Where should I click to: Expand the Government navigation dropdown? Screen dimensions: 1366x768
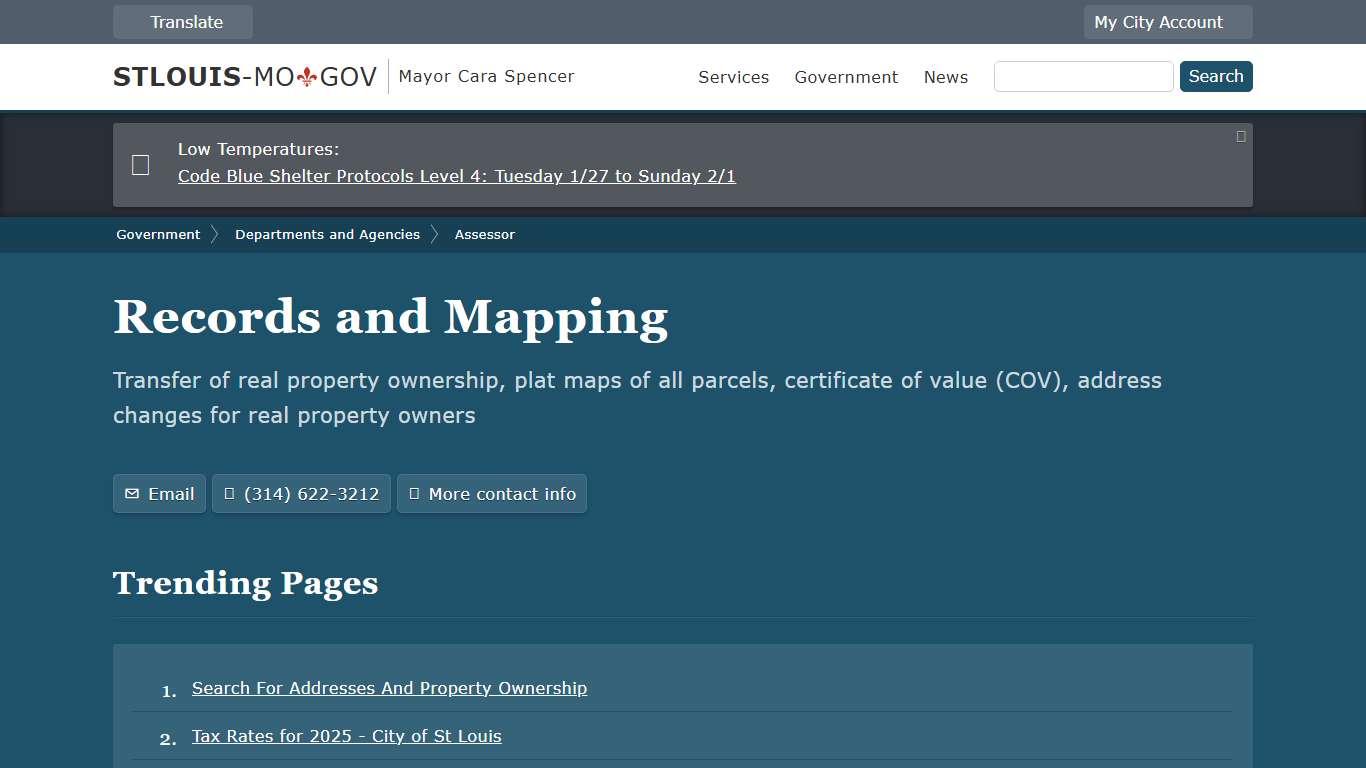[x=846, y=77]
